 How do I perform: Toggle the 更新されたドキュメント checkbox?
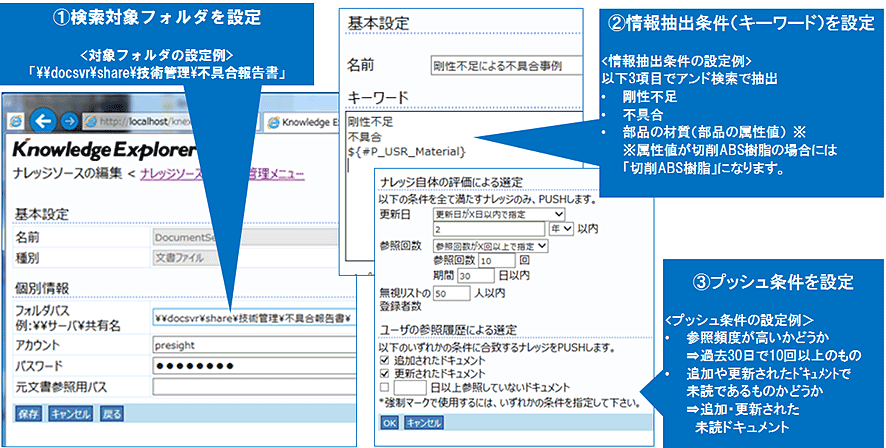pos(385,373)
